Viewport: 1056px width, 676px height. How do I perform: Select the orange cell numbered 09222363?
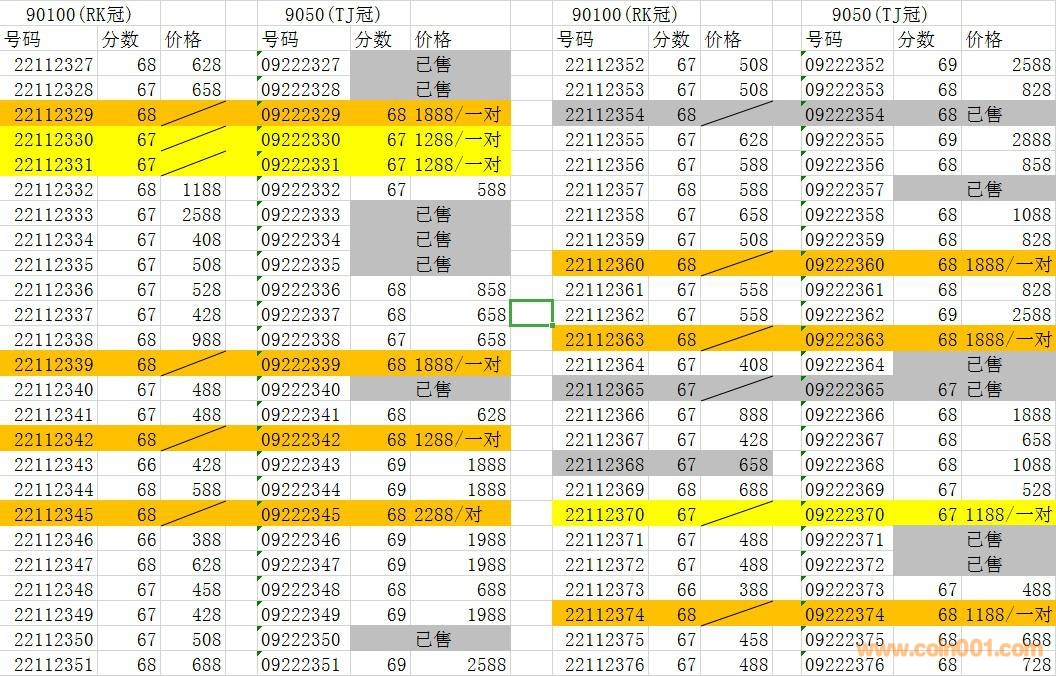coord(845,339)
